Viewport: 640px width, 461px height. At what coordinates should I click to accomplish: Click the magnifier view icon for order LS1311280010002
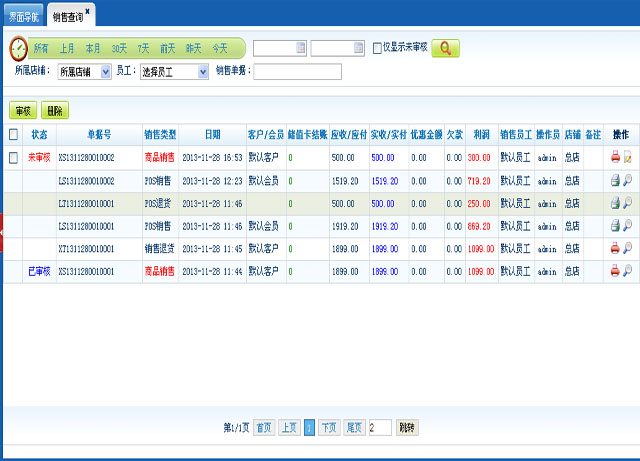pyautogui.click(x=628, y=181)
